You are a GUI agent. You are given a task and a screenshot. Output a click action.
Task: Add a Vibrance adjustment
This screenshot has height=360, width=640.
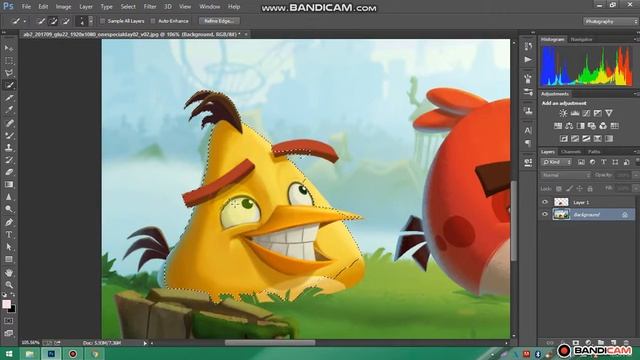click(609, 113)
